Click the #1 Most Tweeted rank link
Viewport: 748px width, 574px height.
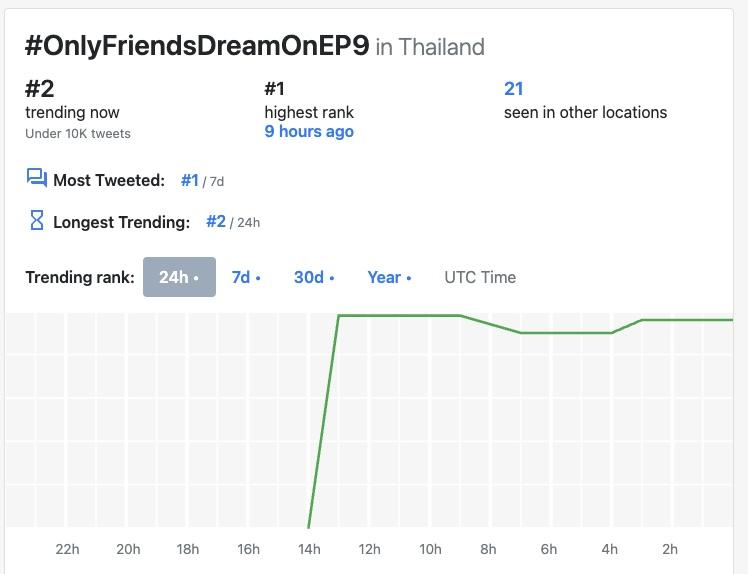(x=190, y=180)
